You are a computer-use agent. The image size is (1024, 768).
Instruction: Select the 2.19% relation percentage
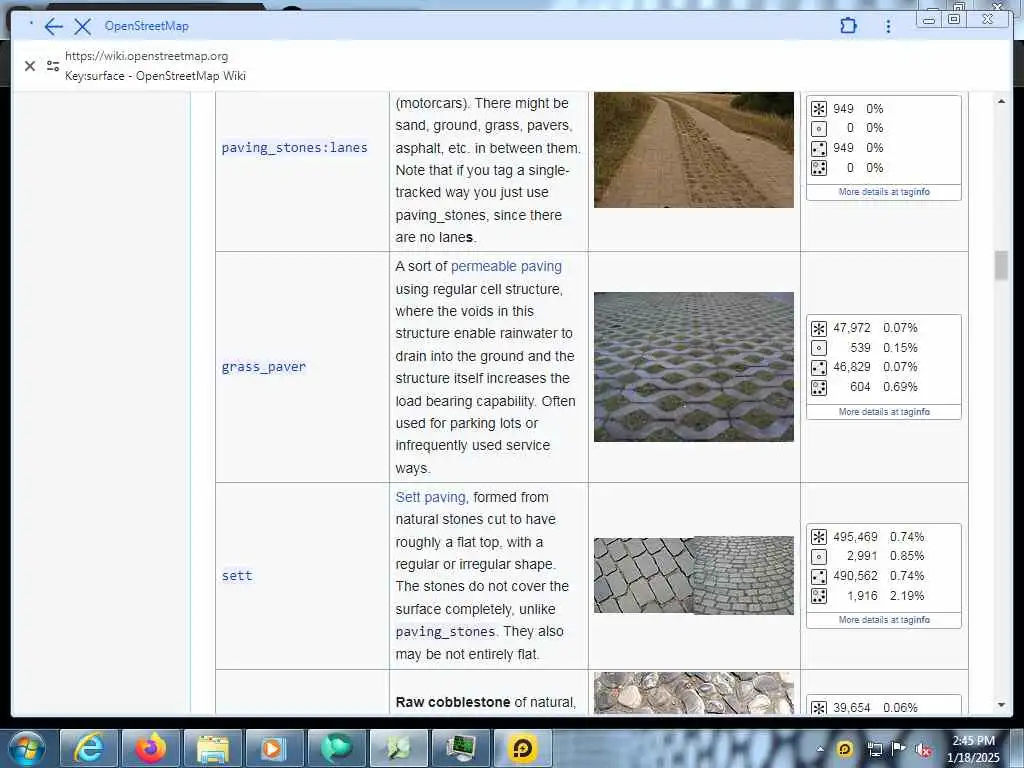click(x=906, y=596)
